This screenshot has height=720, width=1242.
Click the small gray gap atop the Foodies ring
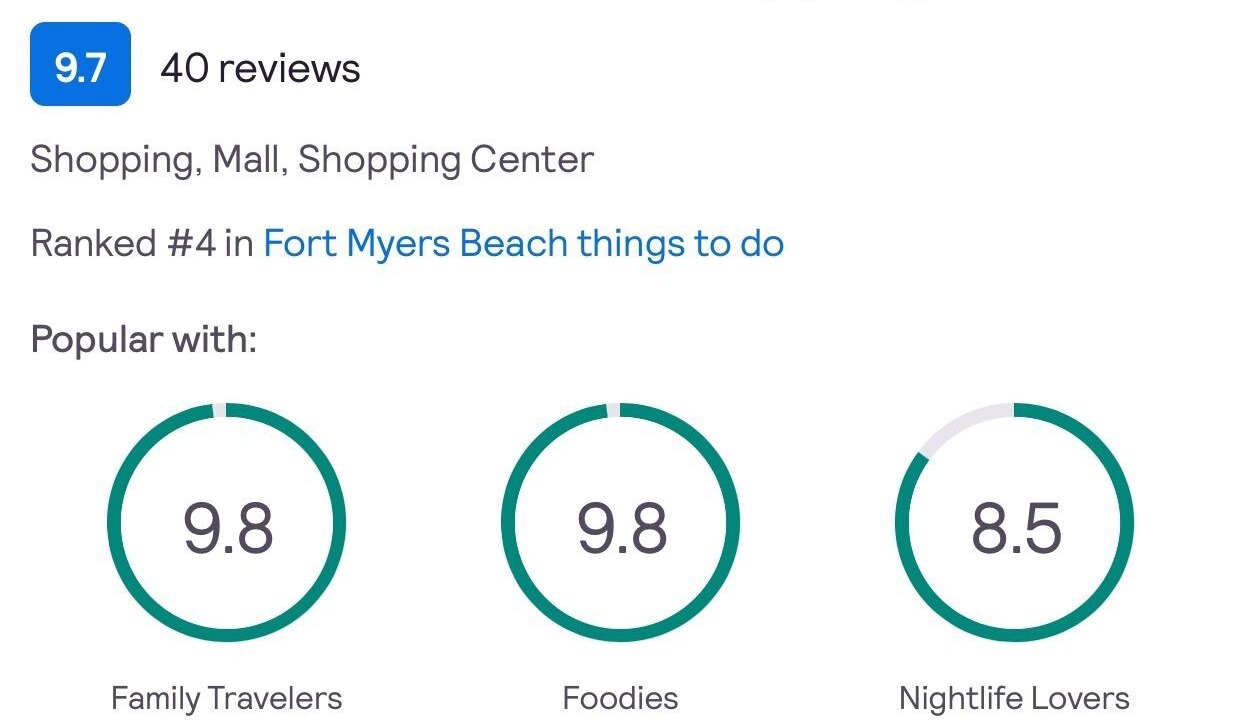(x=614, y=410)
